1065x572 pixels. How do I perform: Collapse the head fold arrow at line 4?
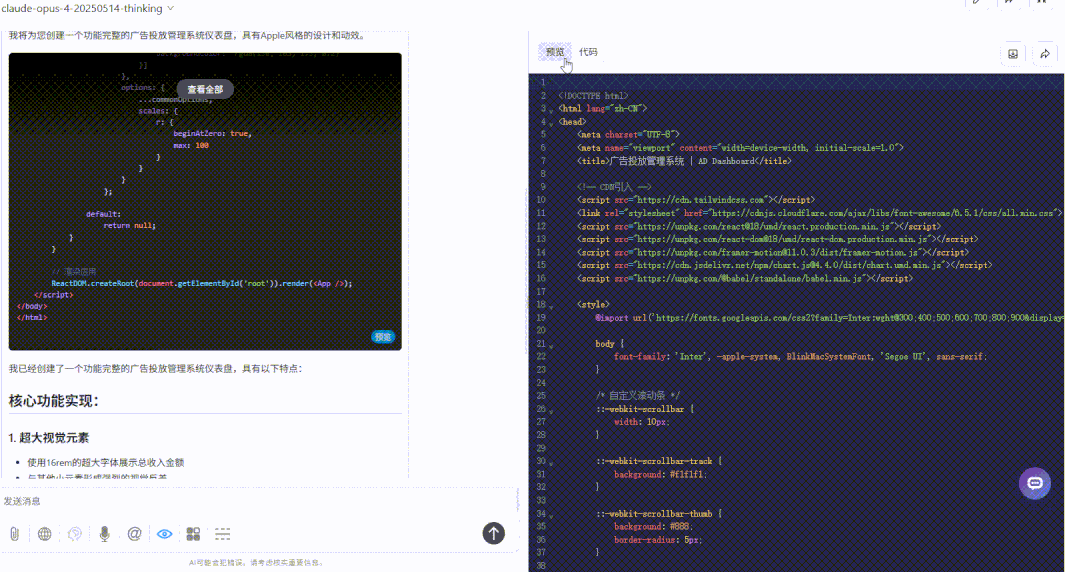coord(551,124)
